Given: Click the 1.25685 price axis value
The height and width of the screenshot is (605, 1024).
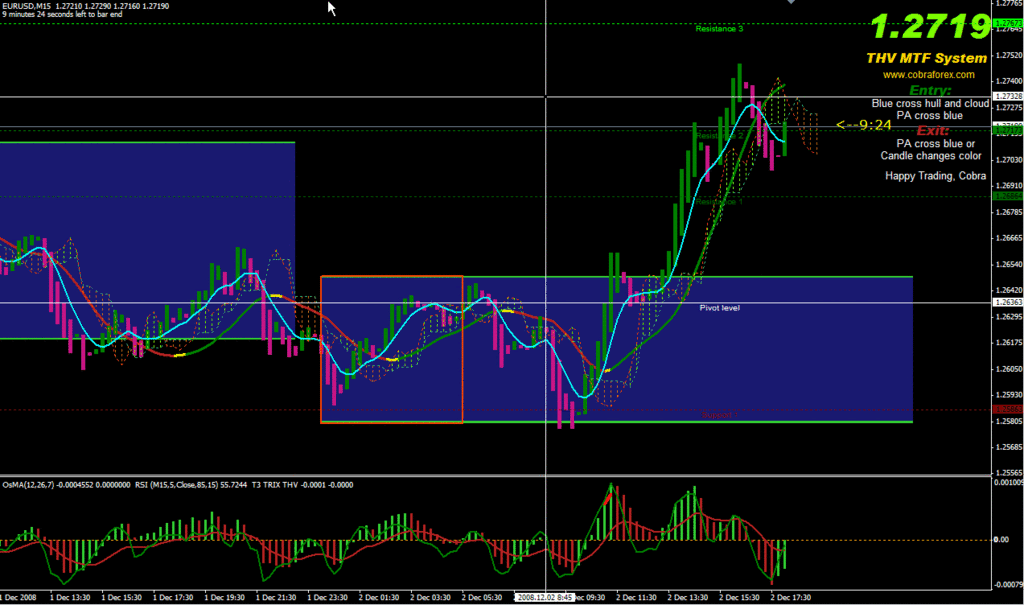Looking at the screenshot, I should pyautogui.click(x=1009, y=448).
